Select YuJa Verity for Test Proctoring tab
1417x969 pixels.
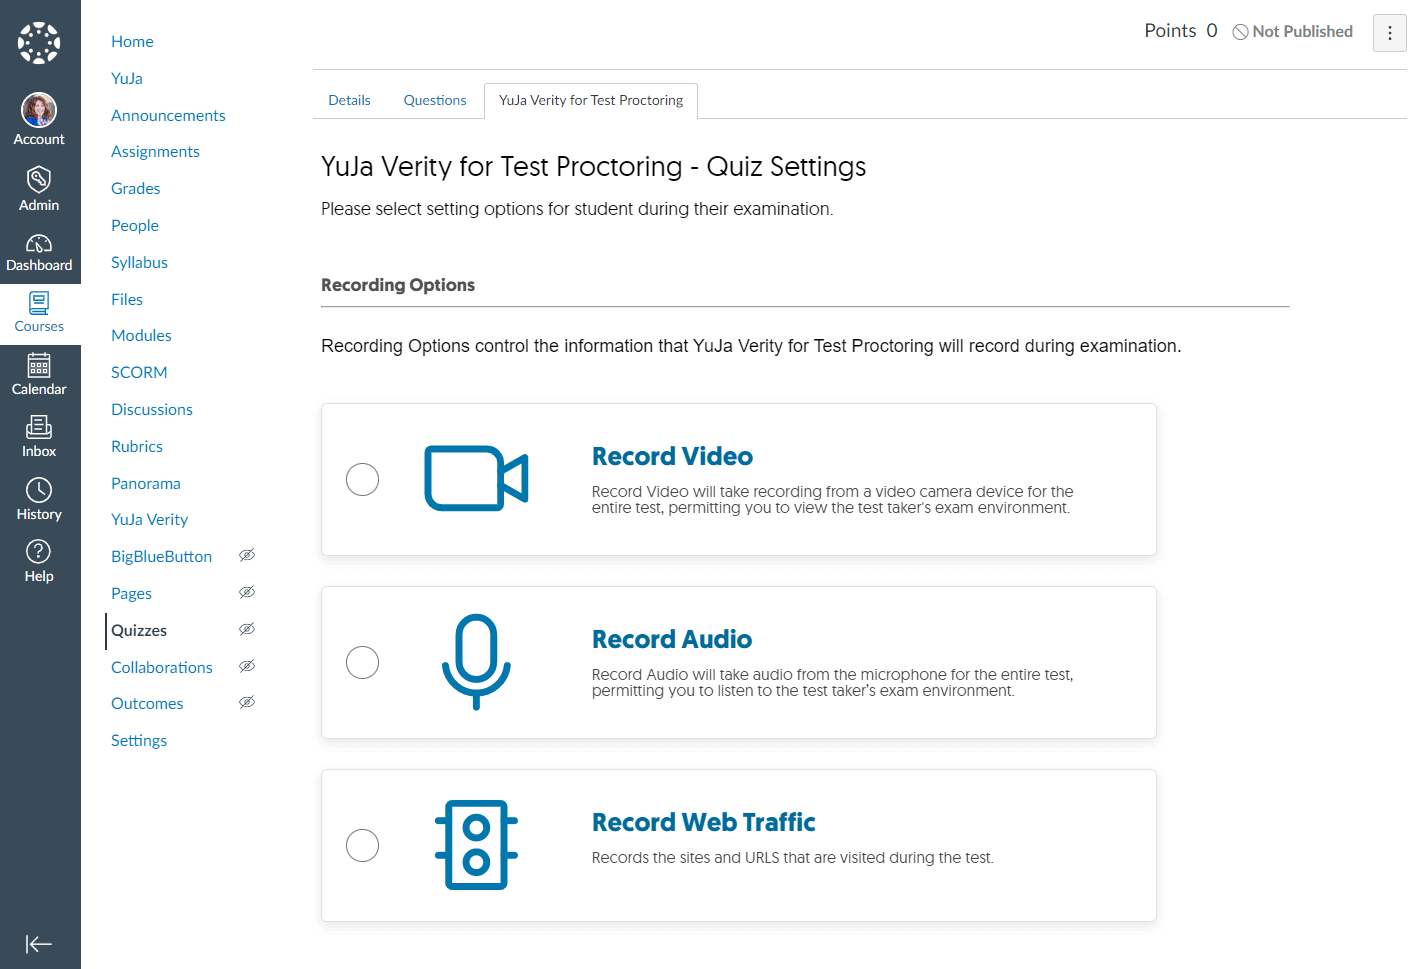pos(591,100)
